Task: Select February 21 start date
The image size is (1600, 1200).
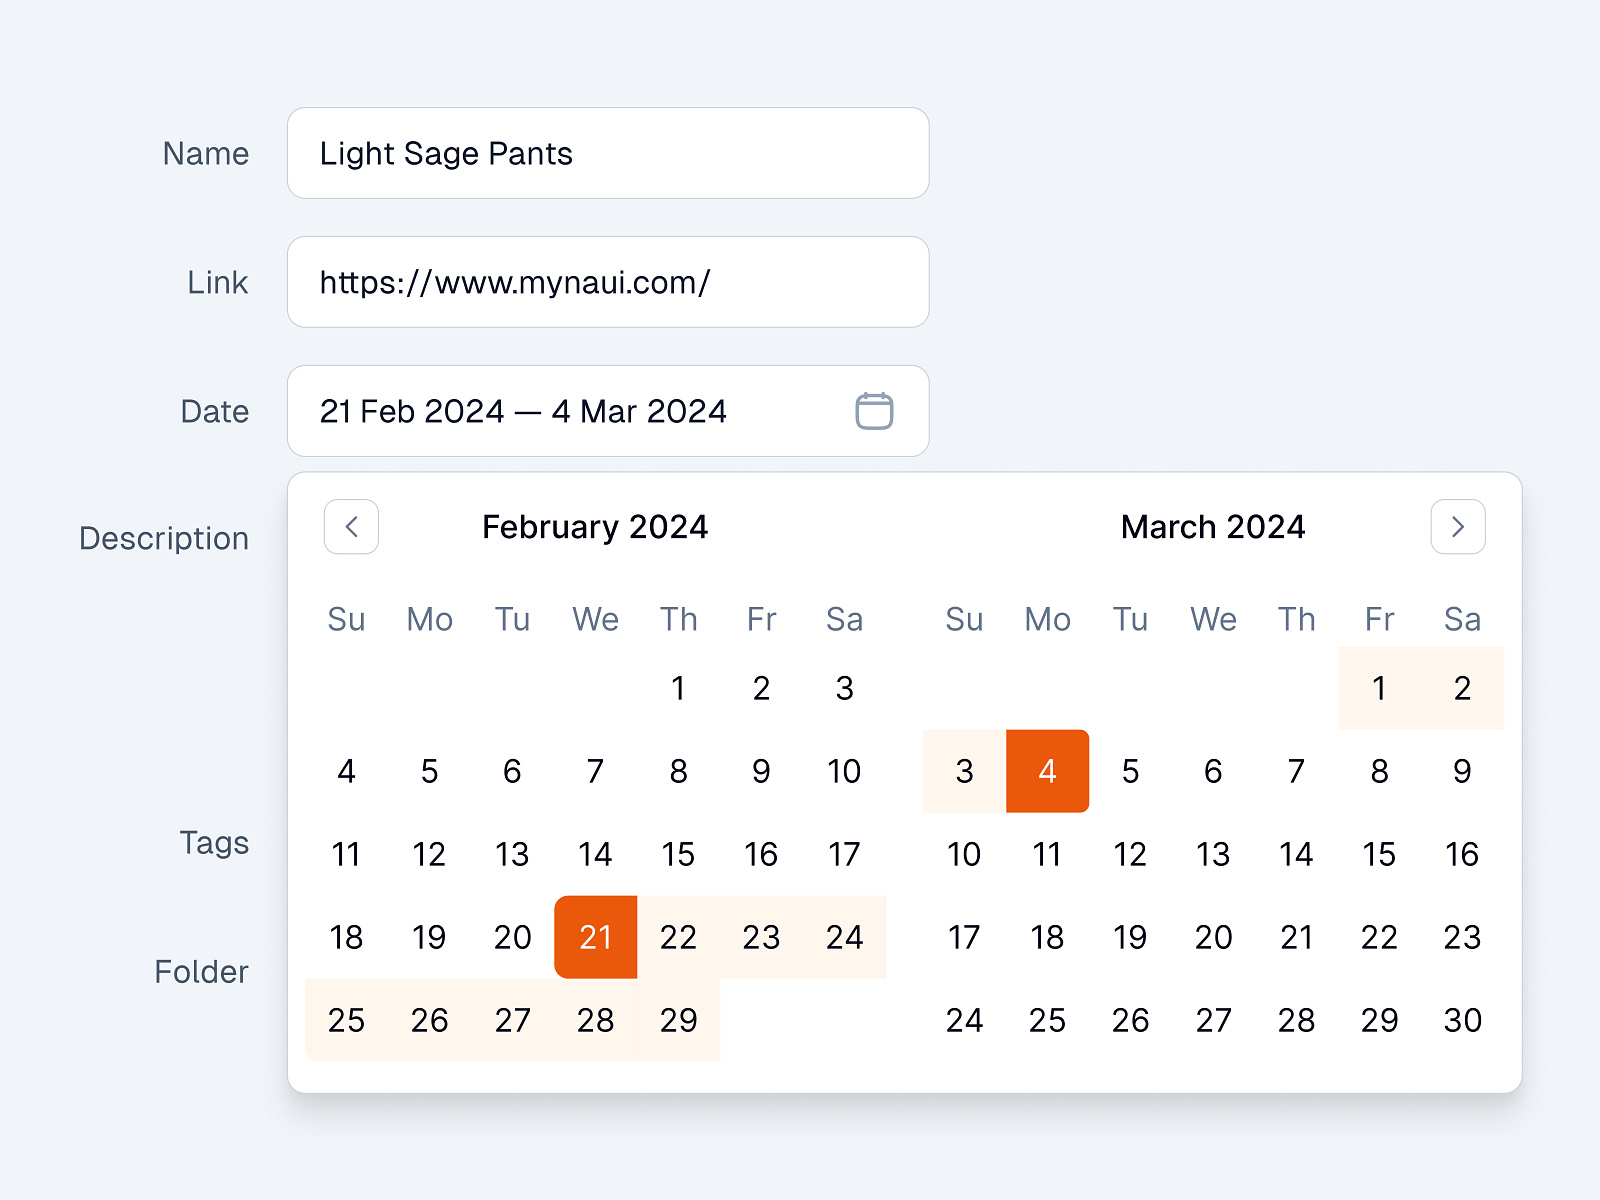Action: [595, 937]
